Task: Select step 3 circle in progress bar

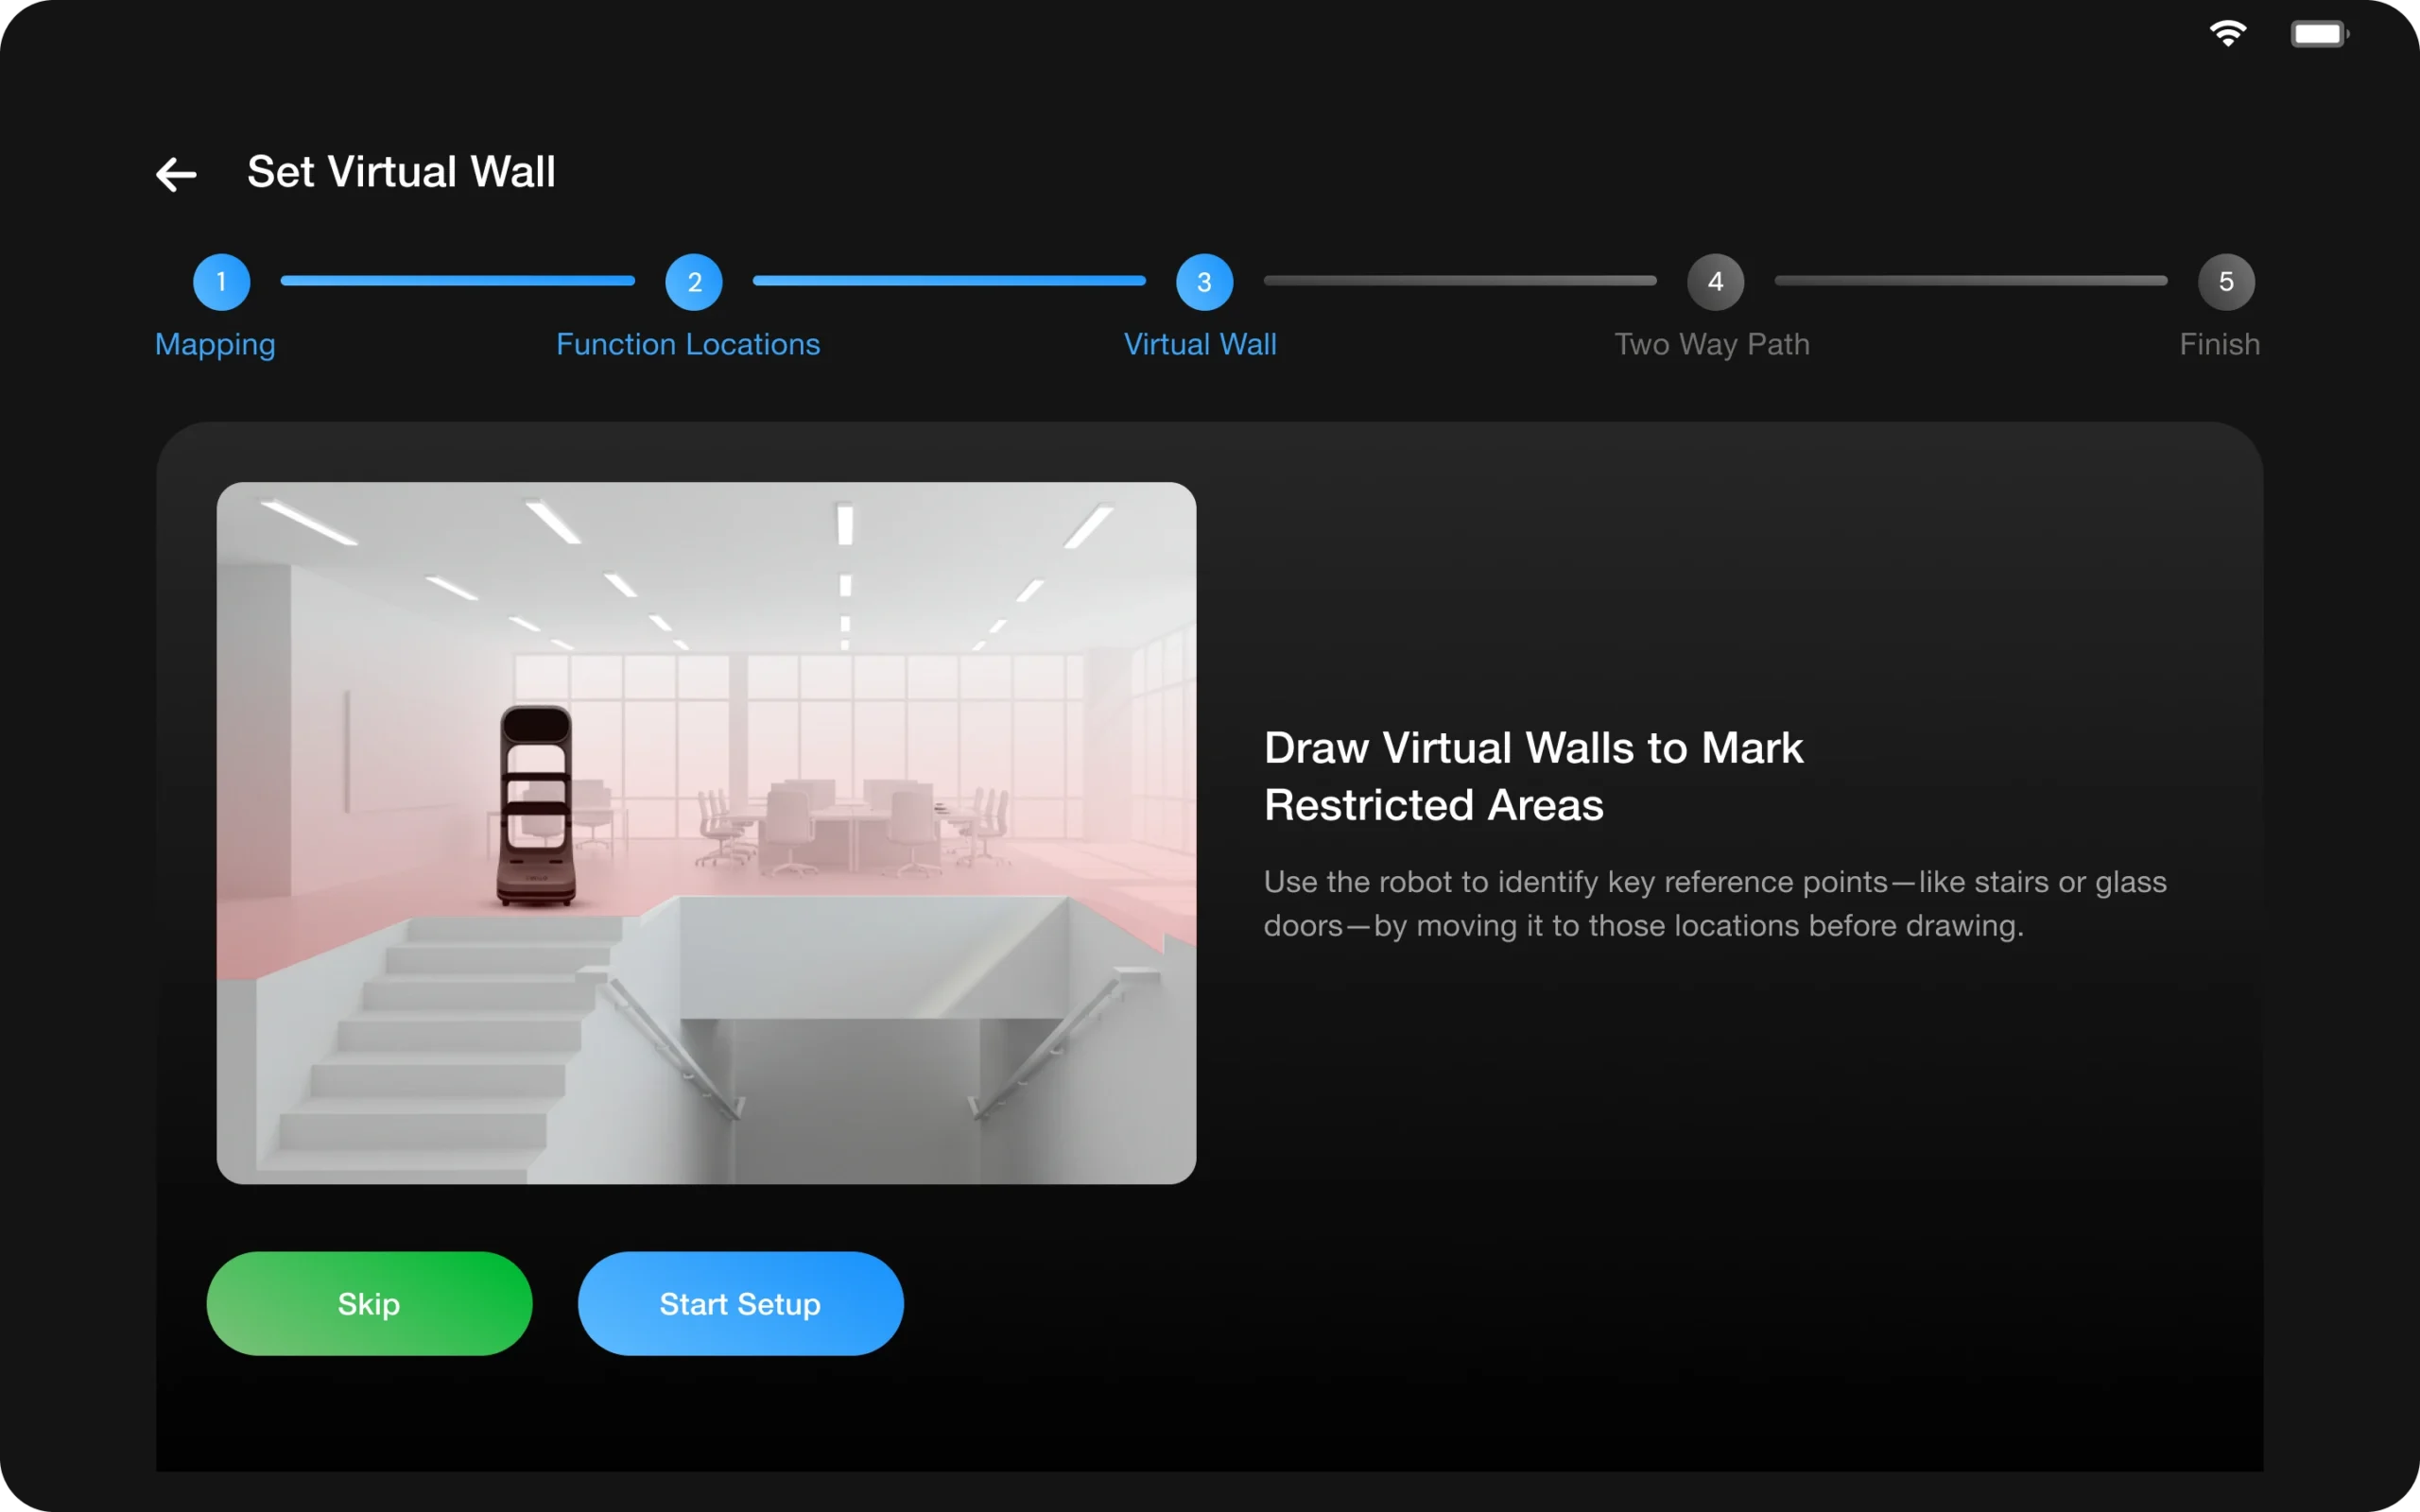Action: (x=1204, y=282)
